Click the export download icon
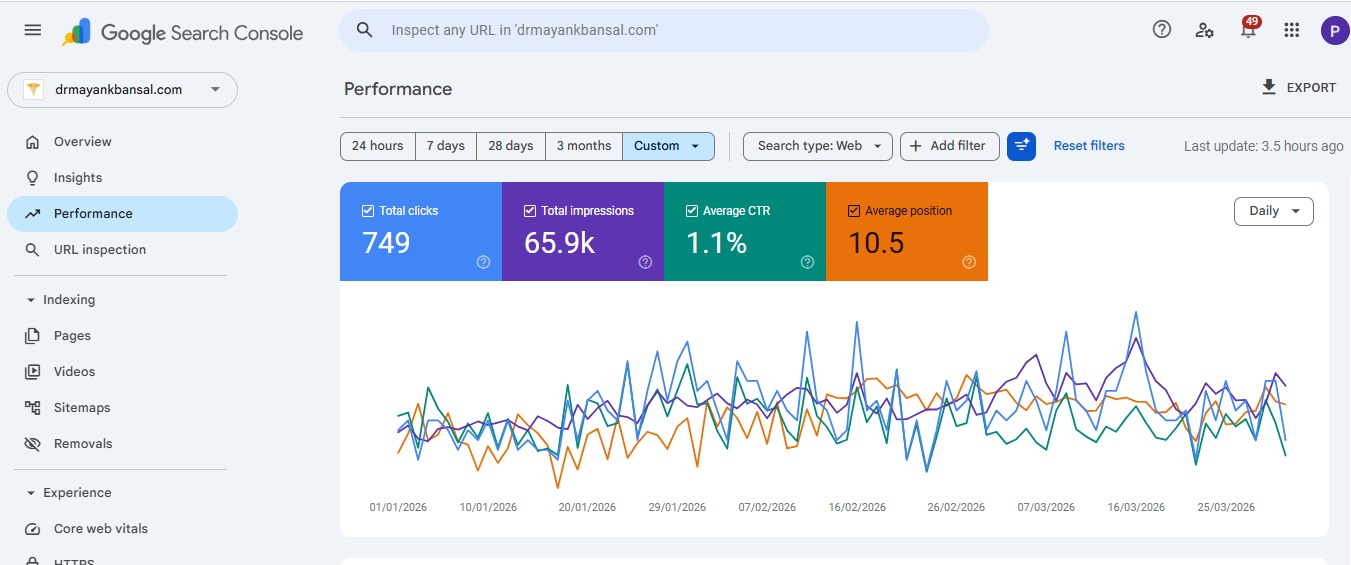Viewport: 1351px width, 565px height. [1269, 87]
